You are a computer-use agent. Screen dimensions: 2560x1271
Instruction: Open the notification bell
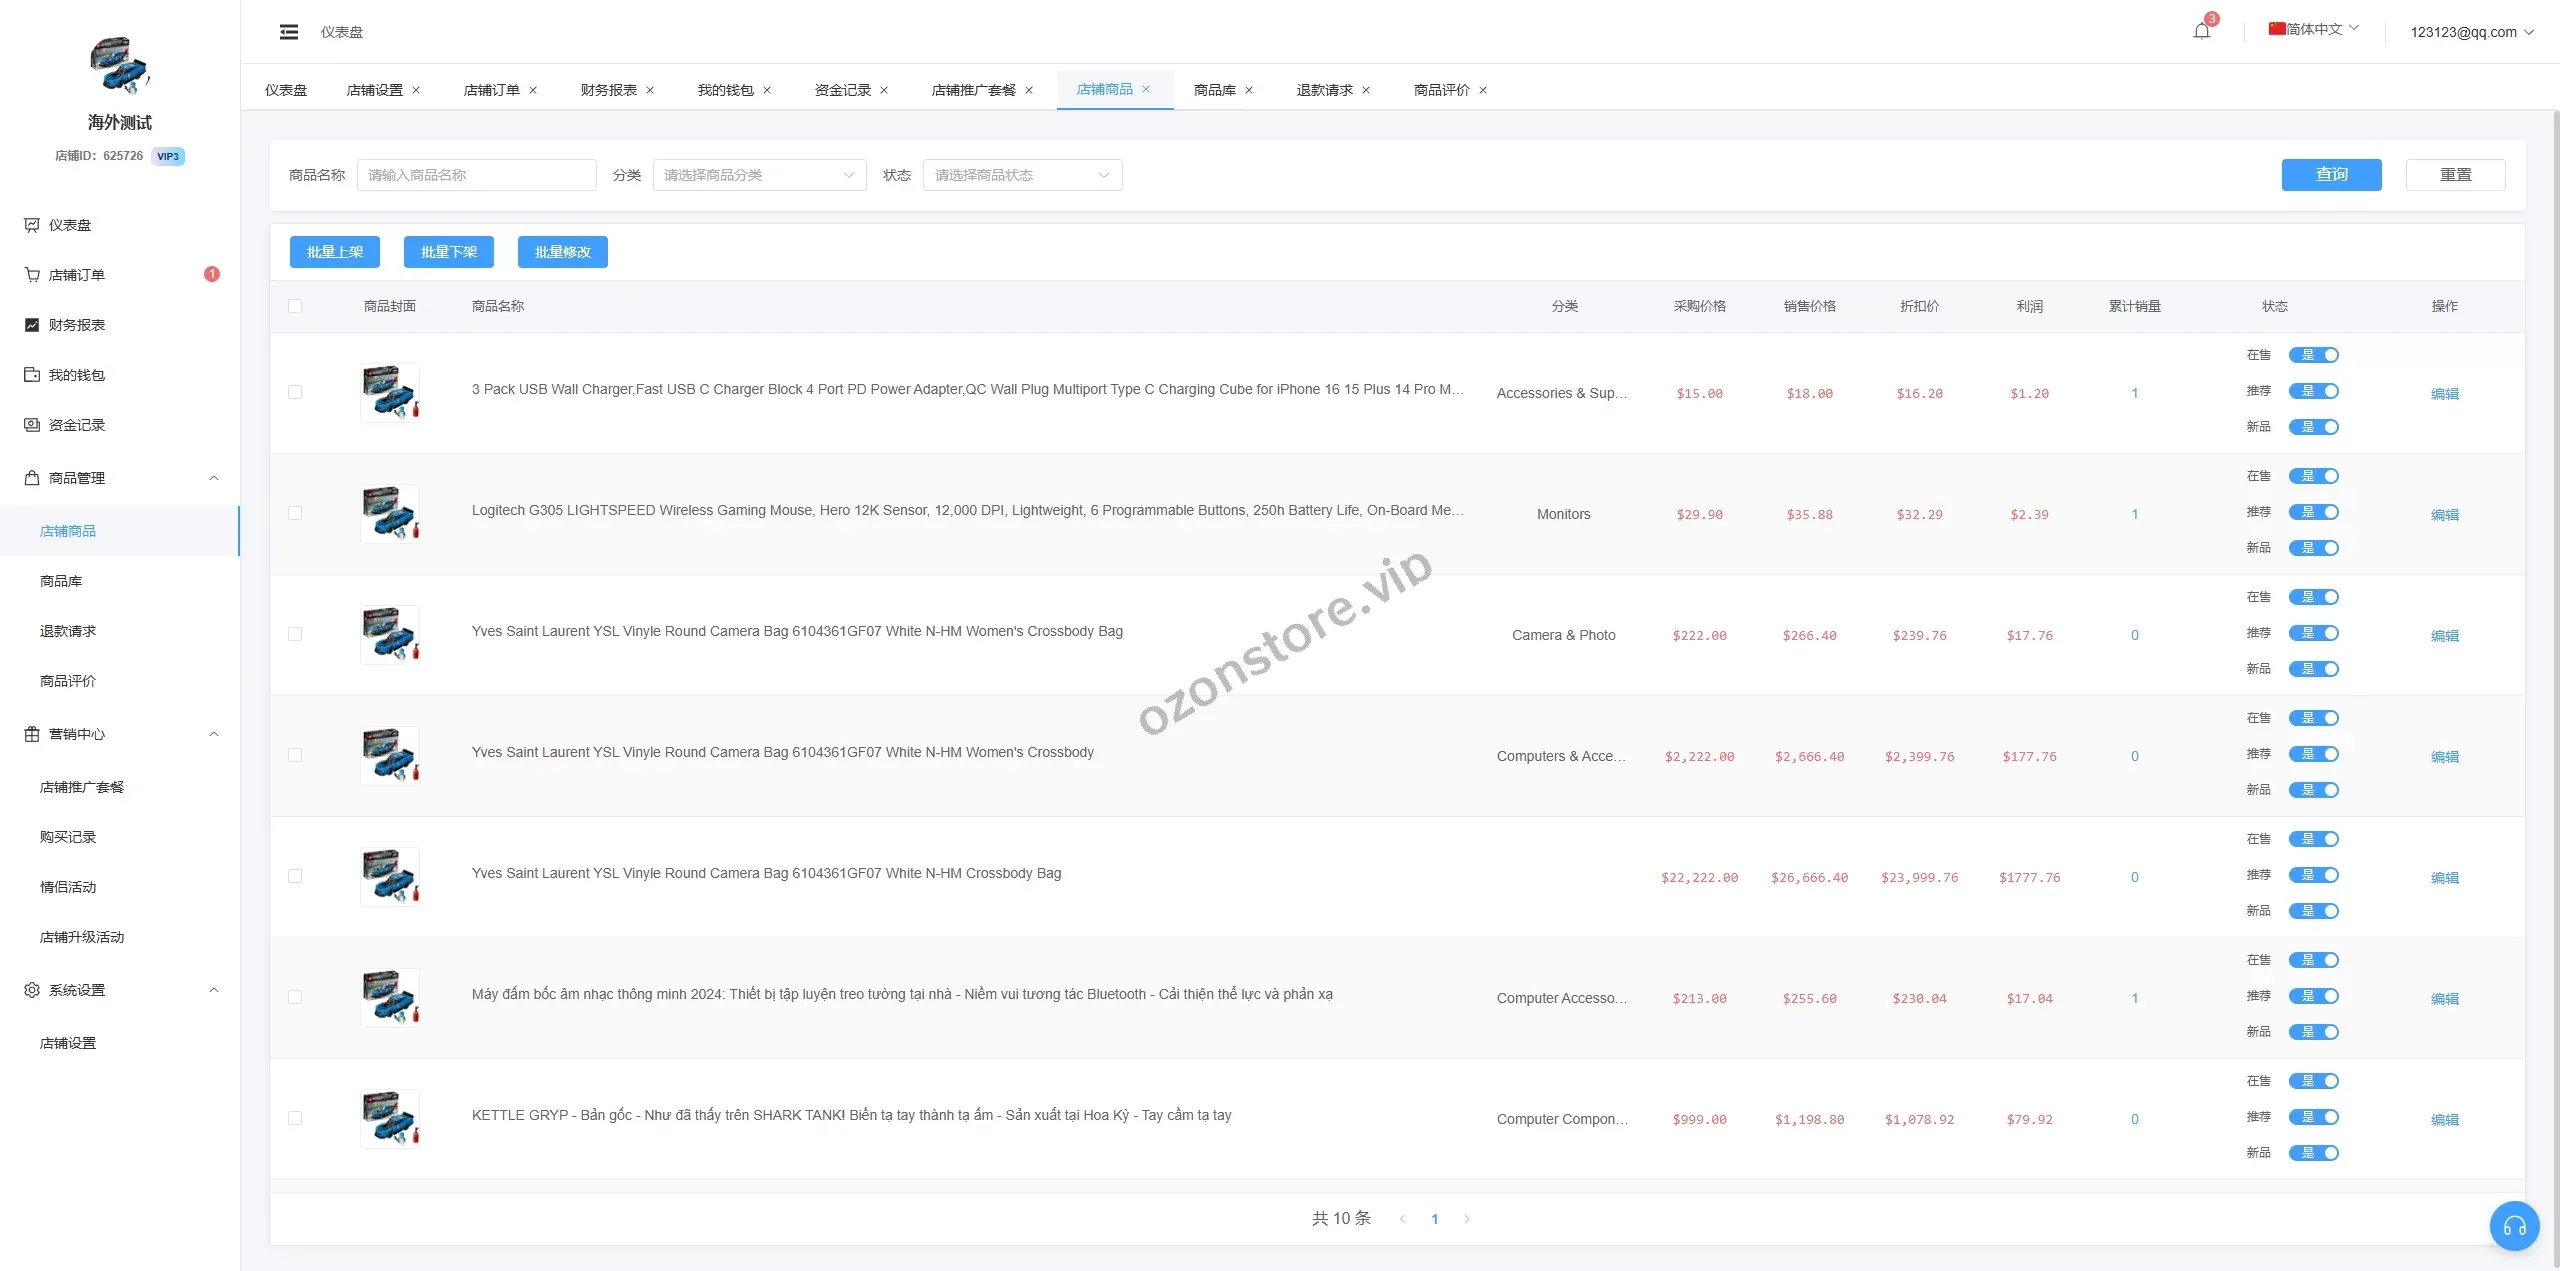tap(2201, 31)
